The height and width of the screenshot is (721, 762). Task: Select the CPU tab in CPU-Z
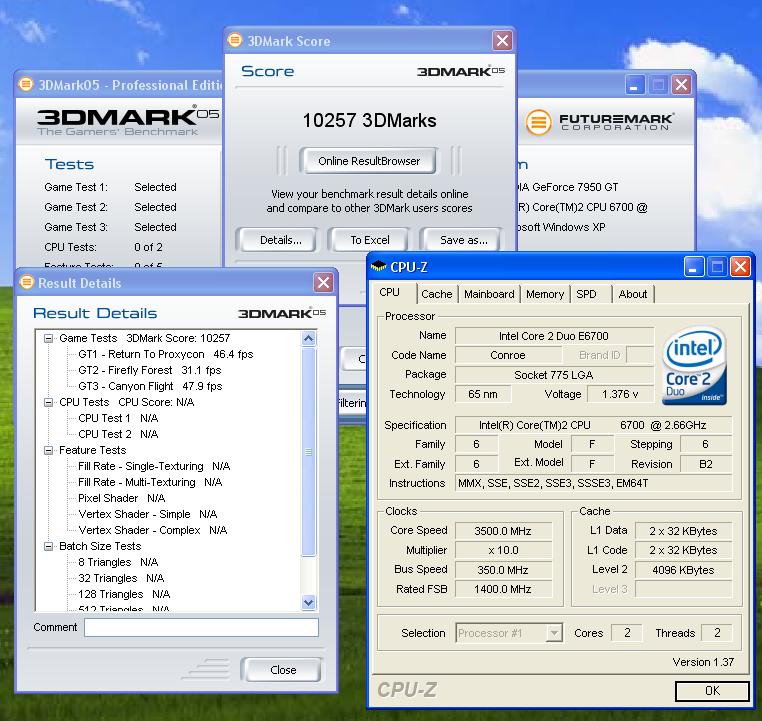pos(389,292)
